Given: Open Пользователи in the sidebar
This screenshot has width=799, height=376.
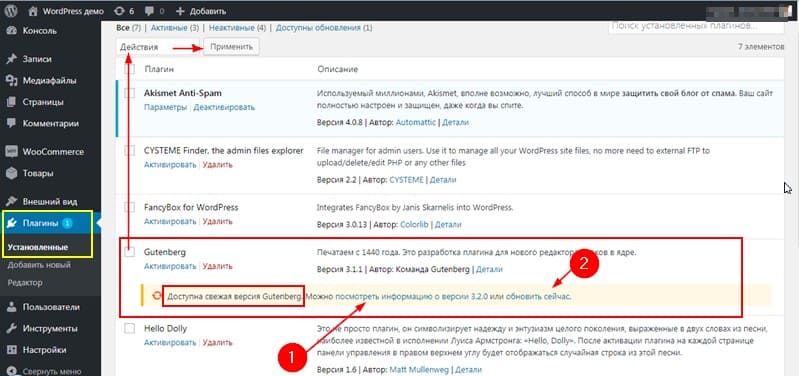Looking at the screenshot, I should 51,307.
